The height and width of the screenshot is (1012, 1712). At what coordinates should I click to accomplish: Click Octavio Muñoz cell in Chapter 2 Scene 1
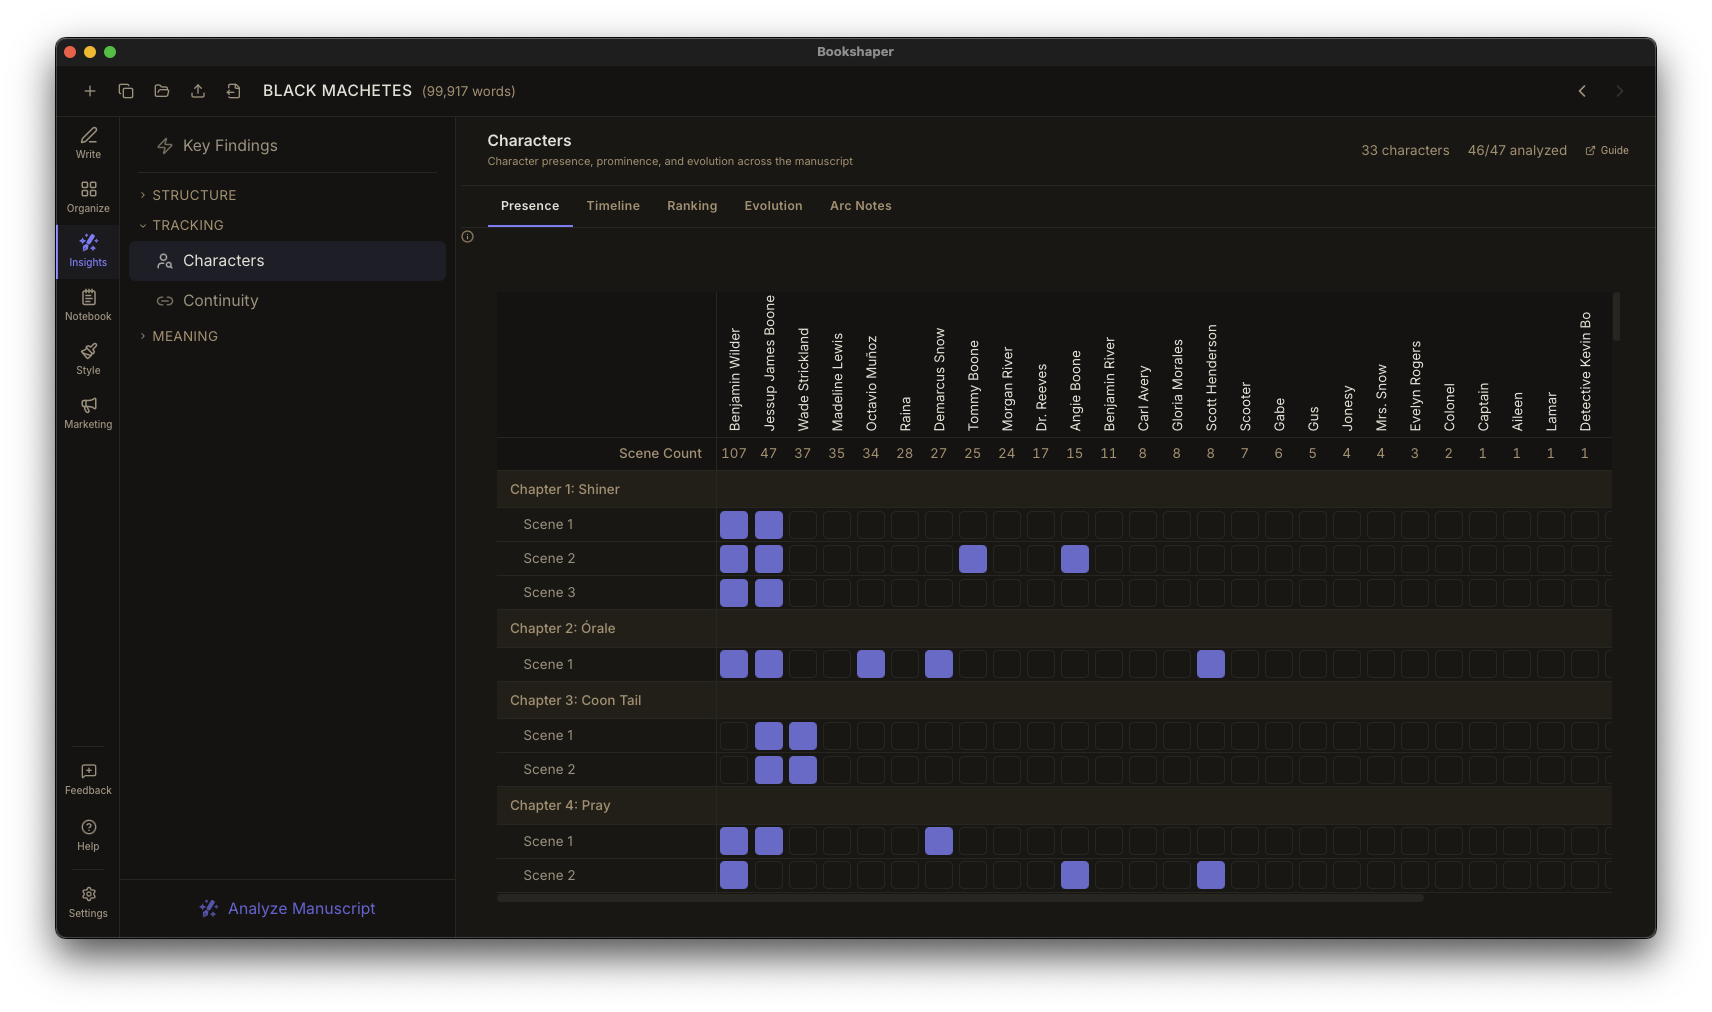[871, 664]
